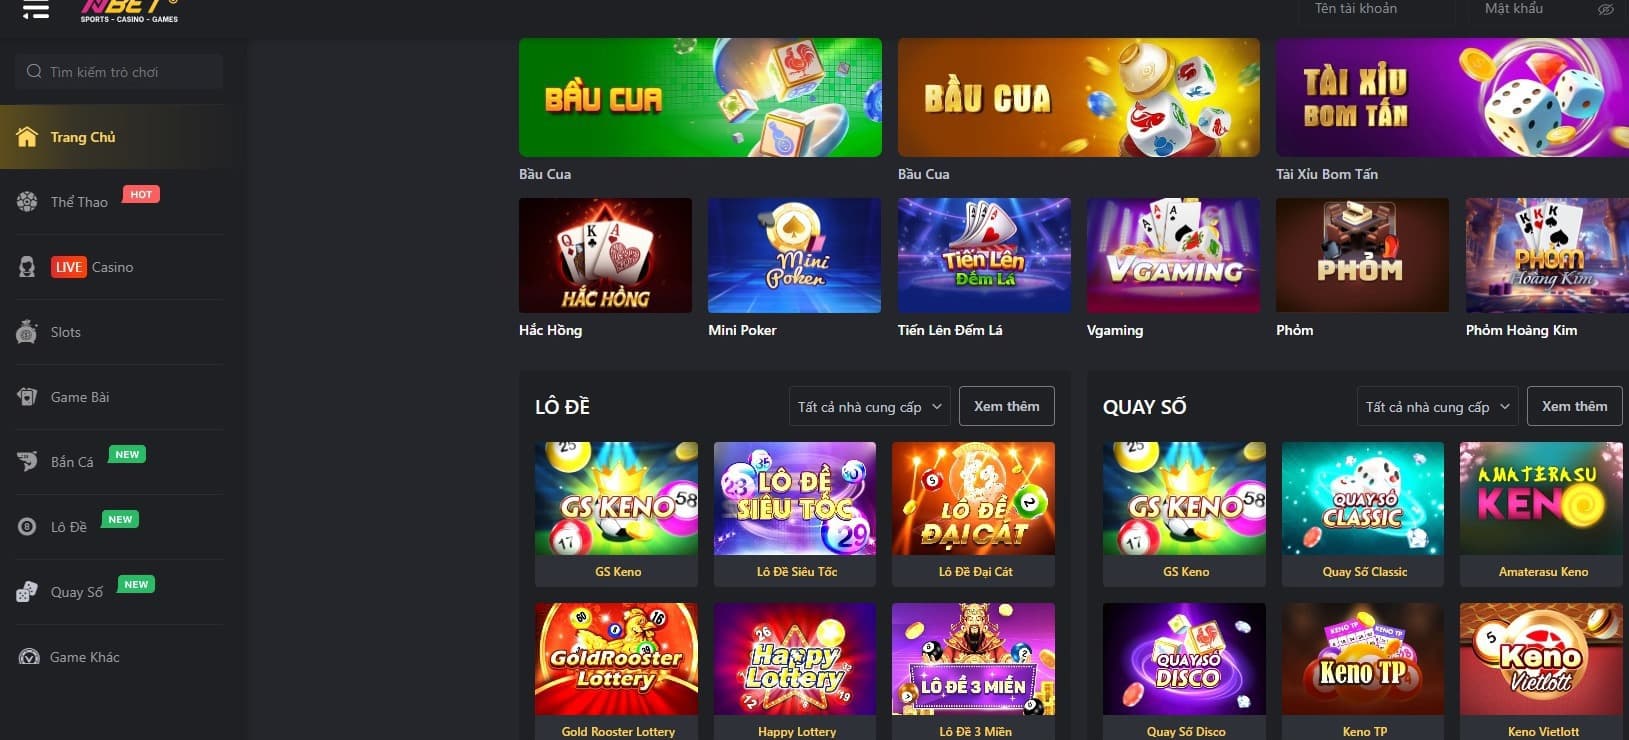Viewport: 1629px width, 740px height.
Task: Expand Quay Số provider dropdown
Action: pos(1437,407)
